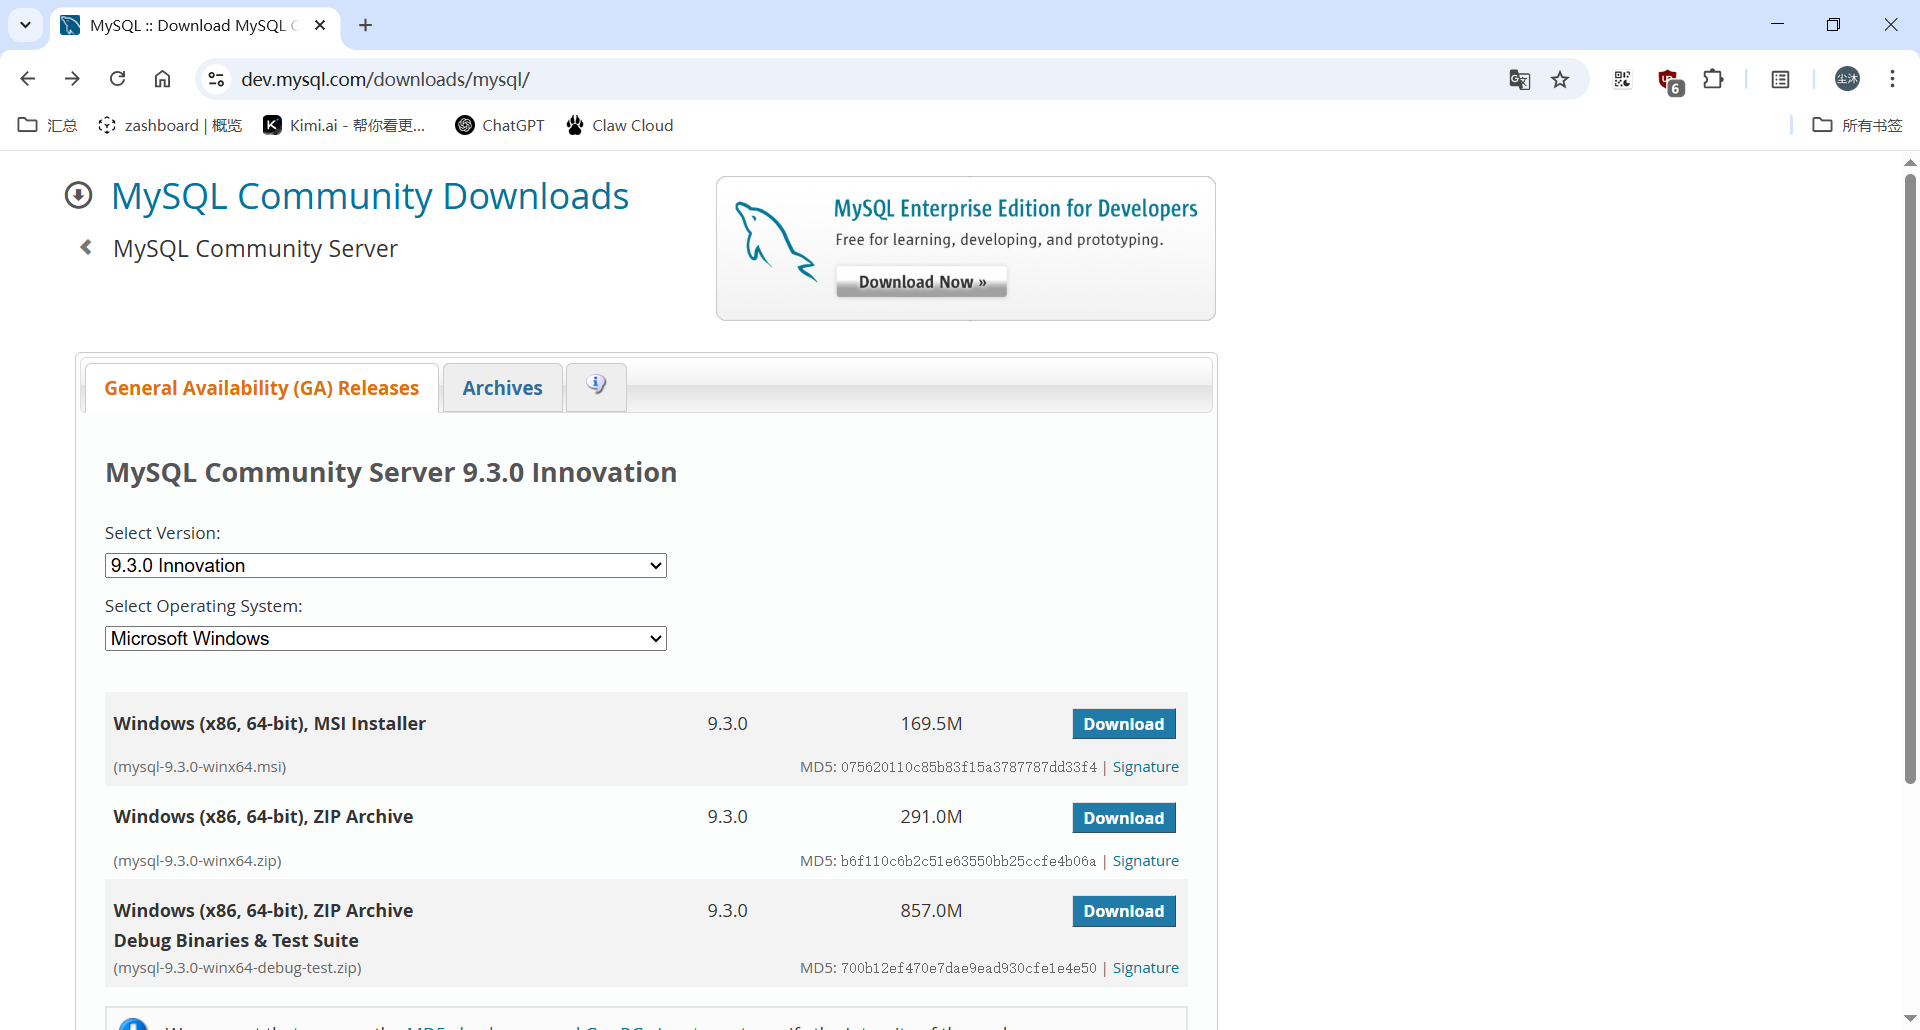1920x1030 pixels.
Task: Click the QR code extension icon
Action: pyautogui.click(x=1622, y=79)
